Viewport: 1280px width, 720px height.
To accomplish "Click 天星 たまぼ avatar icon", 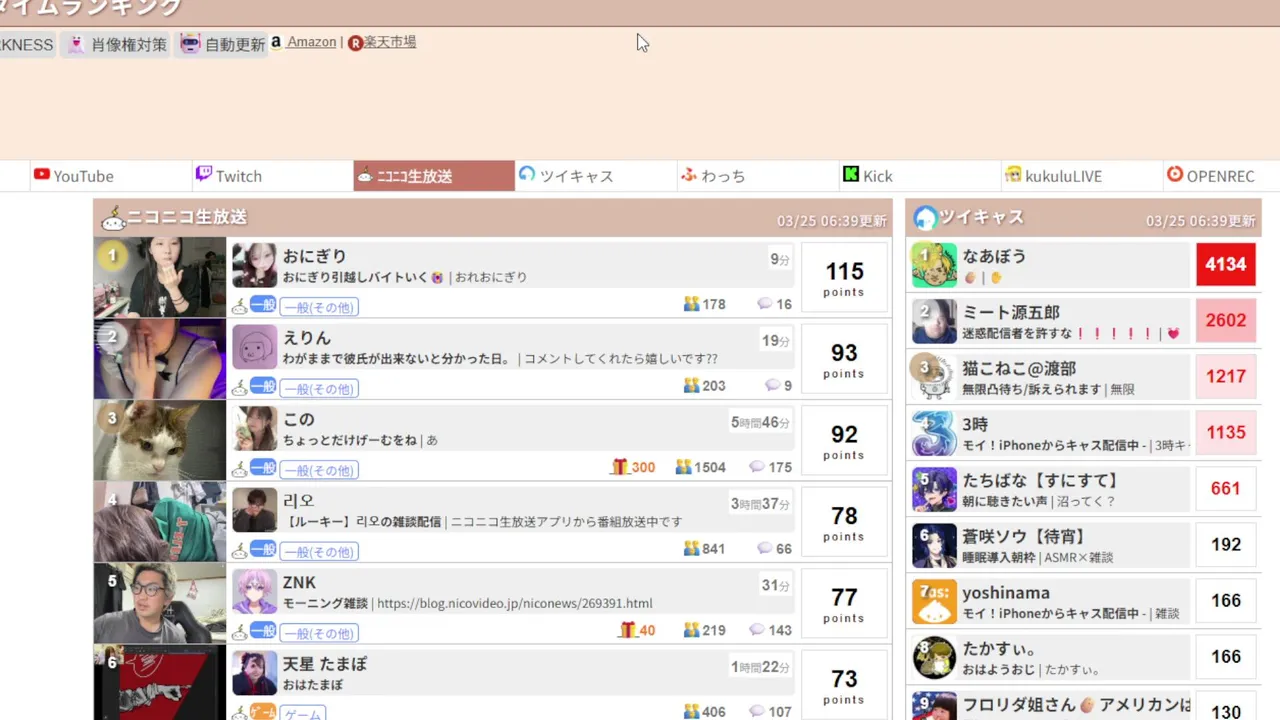I will coord(255,673).
